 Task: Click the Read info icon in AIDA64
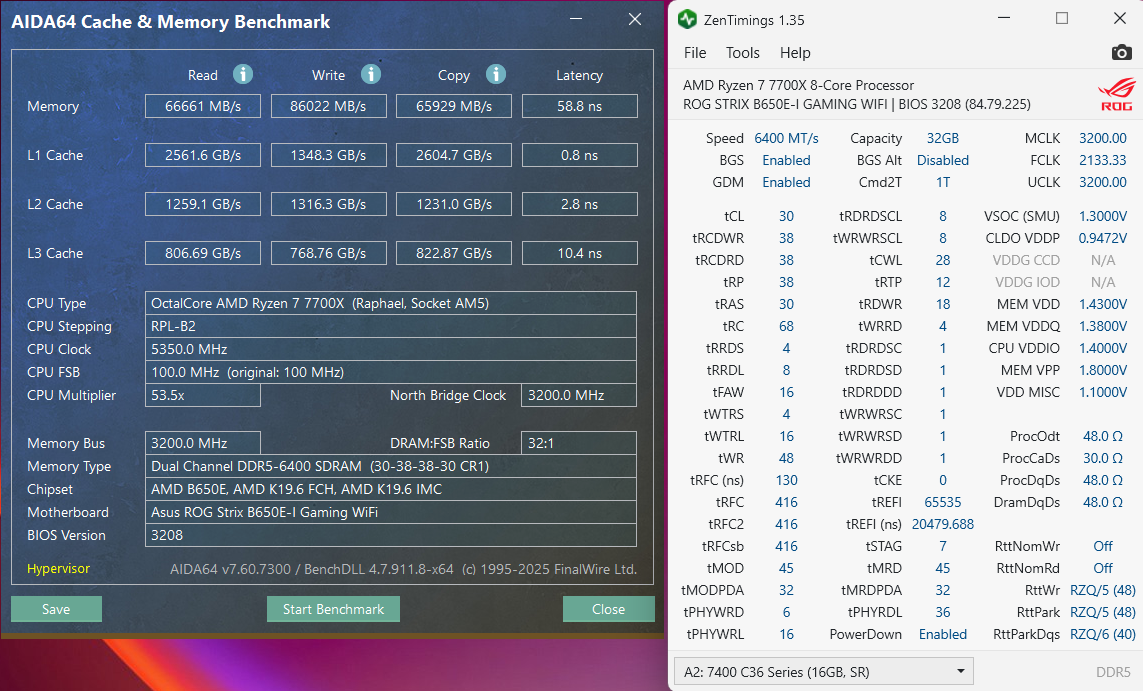click(243, 74)
